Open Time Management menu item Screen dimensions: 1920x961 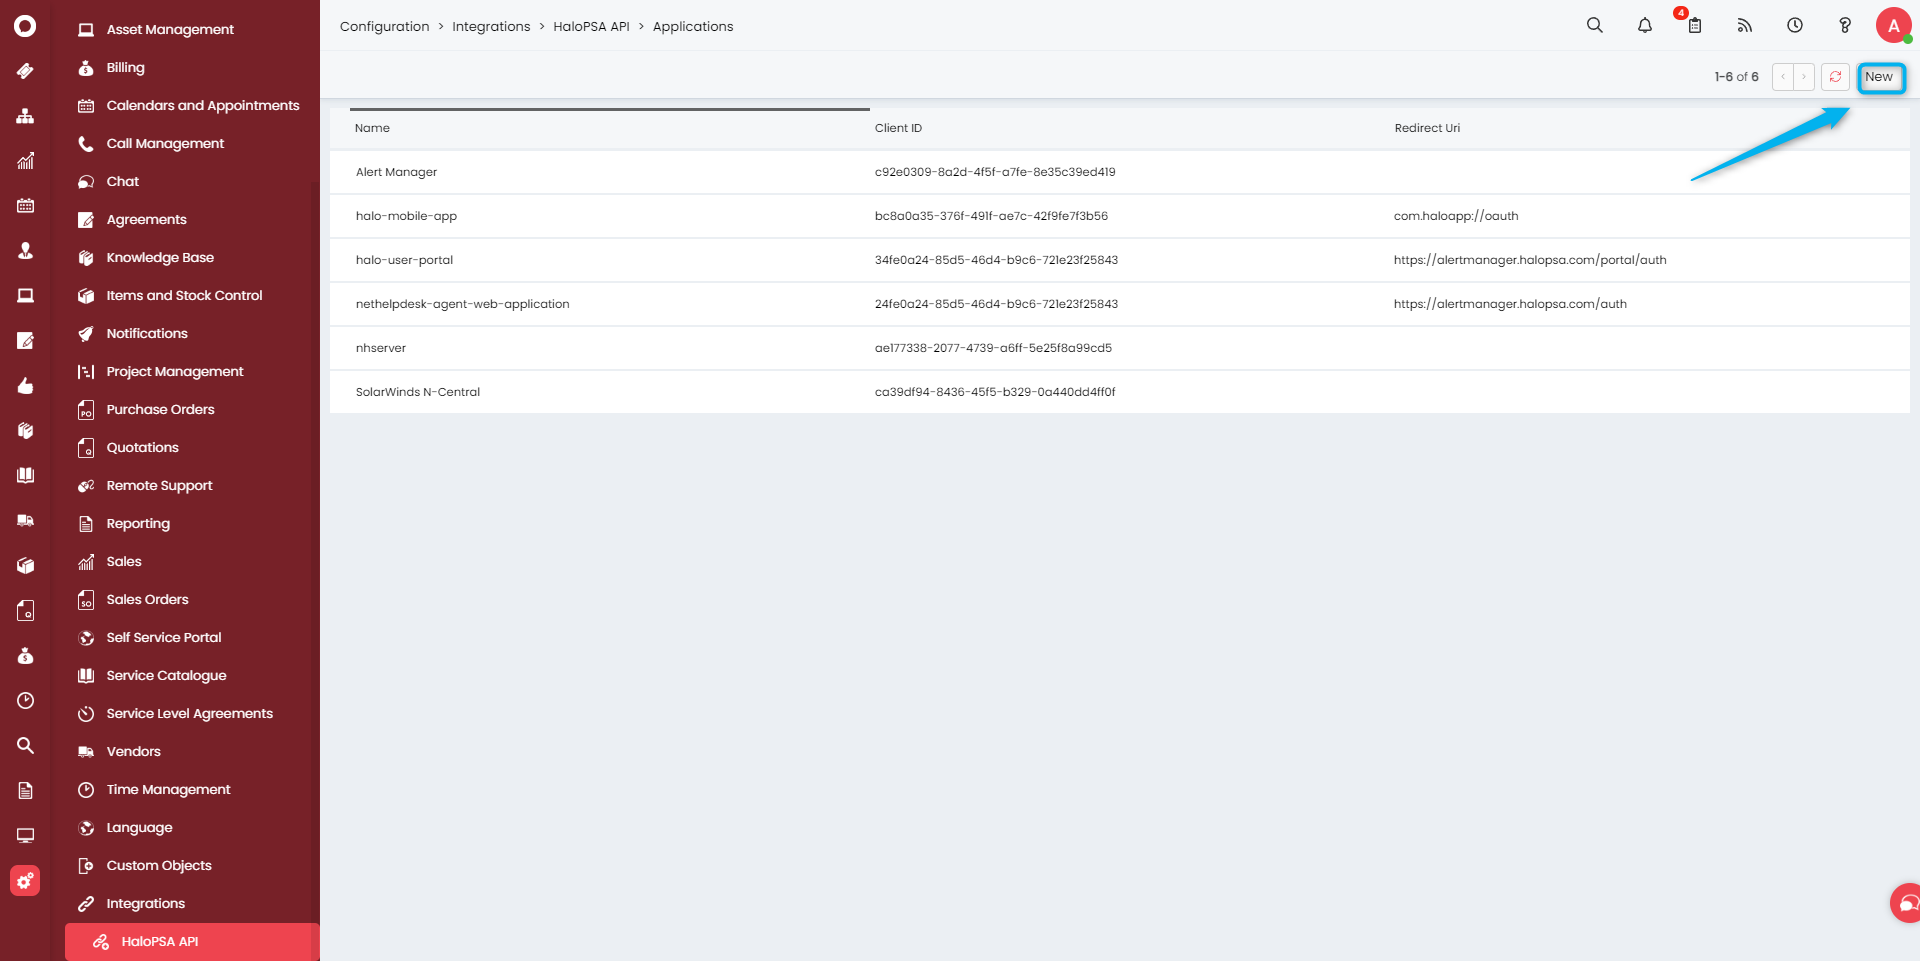point(168,790)
